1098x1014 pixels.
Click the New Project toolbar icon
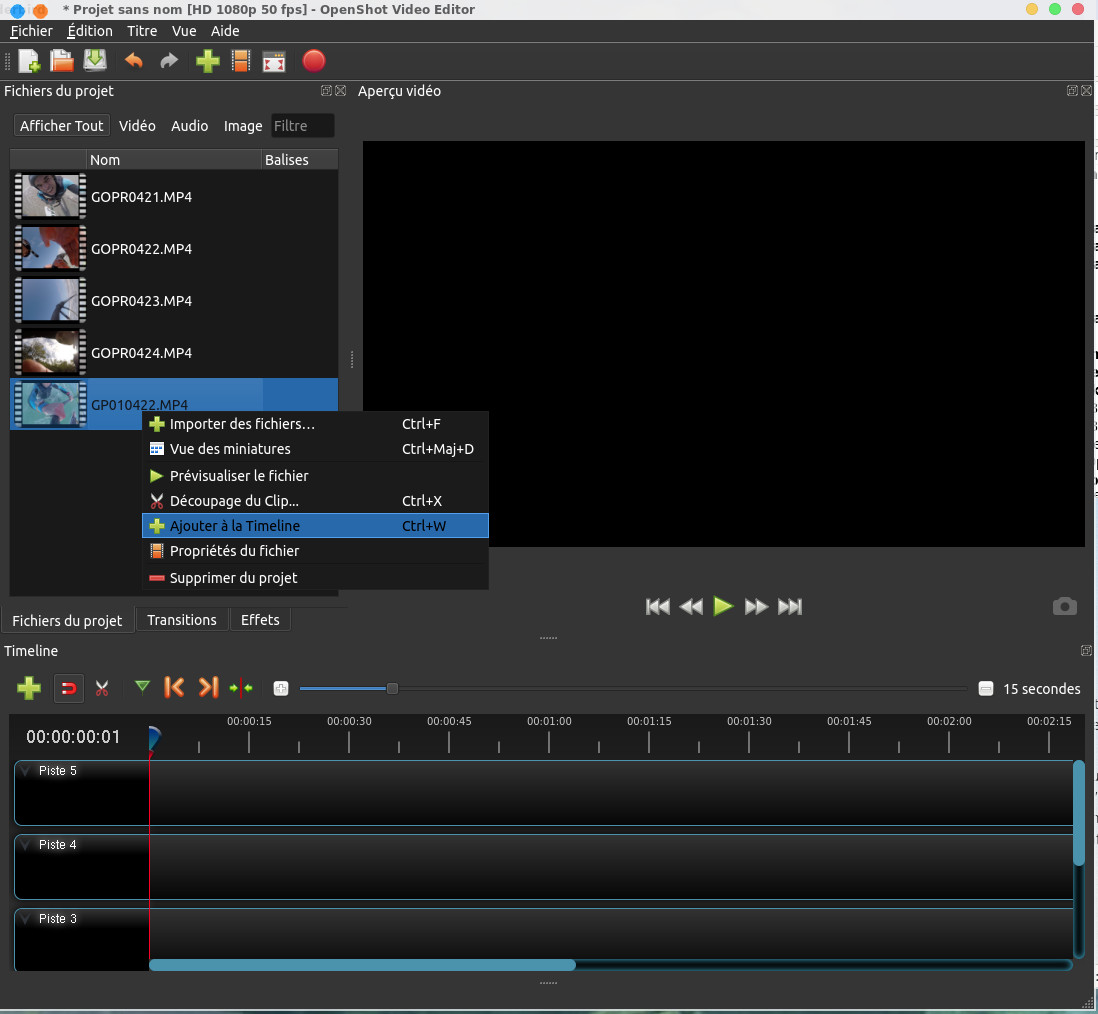(x=29, y=61)
